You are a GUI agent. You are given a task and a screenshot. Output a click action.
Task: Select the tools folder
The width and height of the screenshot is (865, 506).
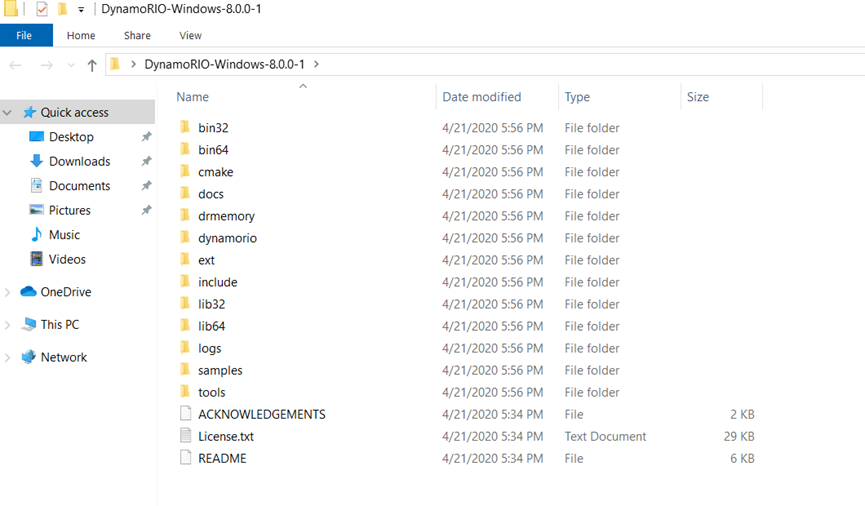[212, 393]
